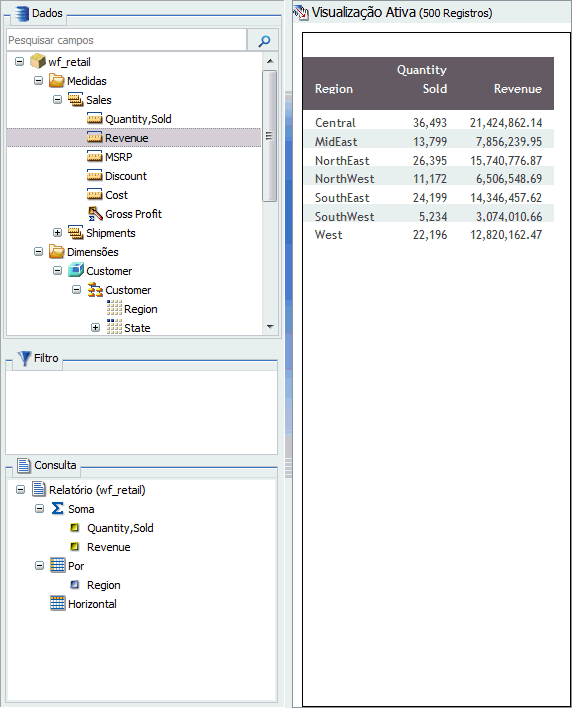Click the Sigma icon beside Soma
Viewport: 572px width, 708px height.
(x=57, y=508)
